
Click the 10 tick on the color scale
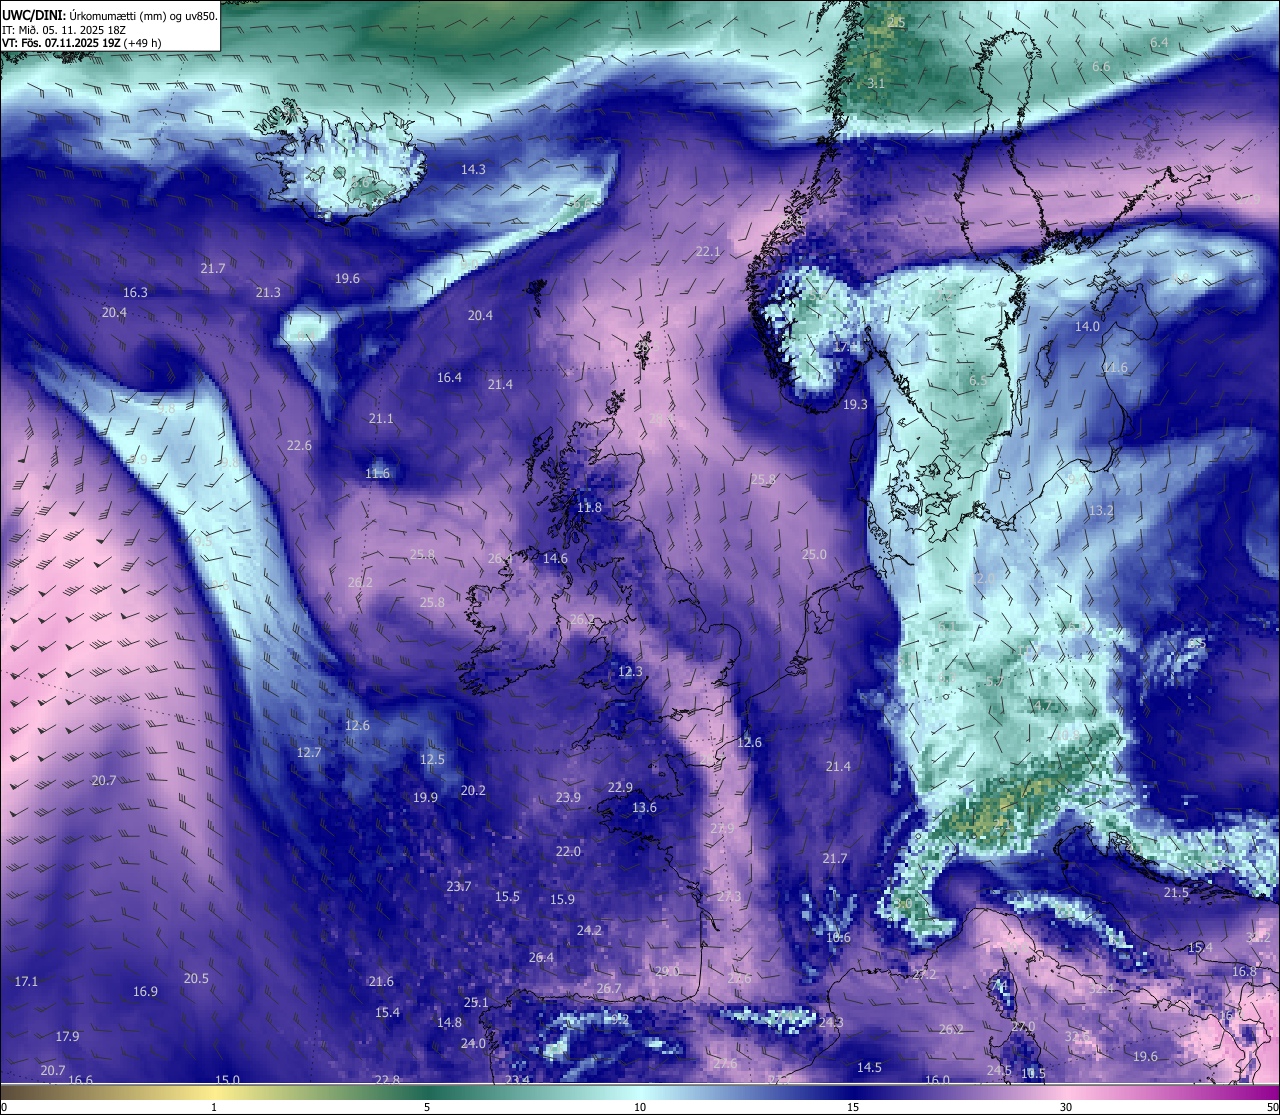640,1107
